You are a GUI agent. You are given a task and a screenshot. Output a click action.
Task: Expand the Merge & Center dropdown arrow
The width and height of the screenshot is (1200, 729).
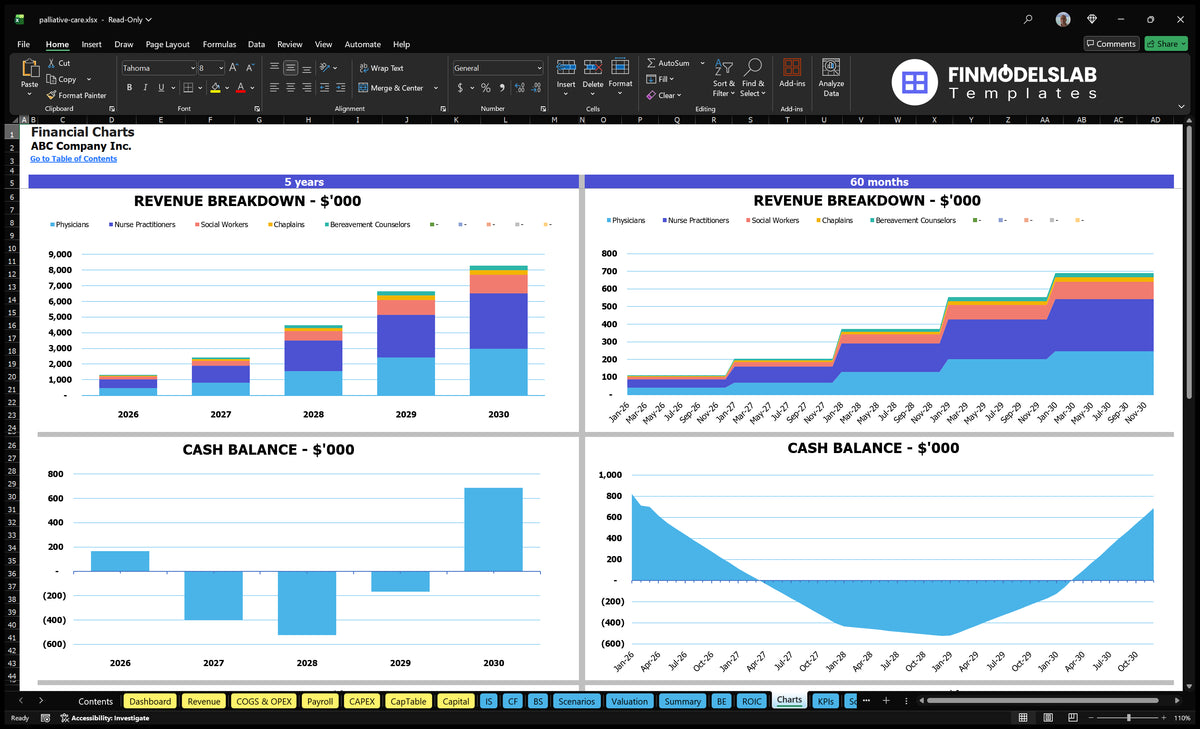point(436,88)
